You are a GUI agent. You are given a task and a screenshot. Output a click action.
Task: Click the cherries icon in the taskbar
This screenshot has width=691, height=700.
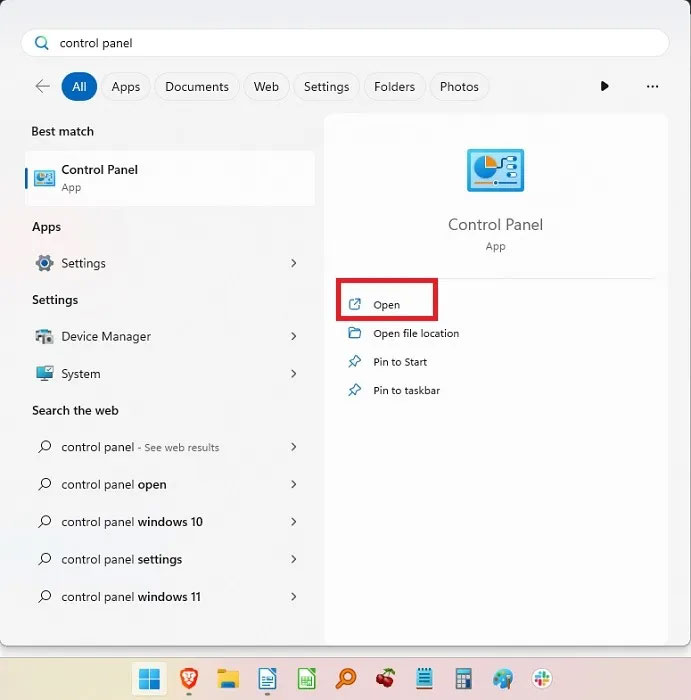(385, 679)
